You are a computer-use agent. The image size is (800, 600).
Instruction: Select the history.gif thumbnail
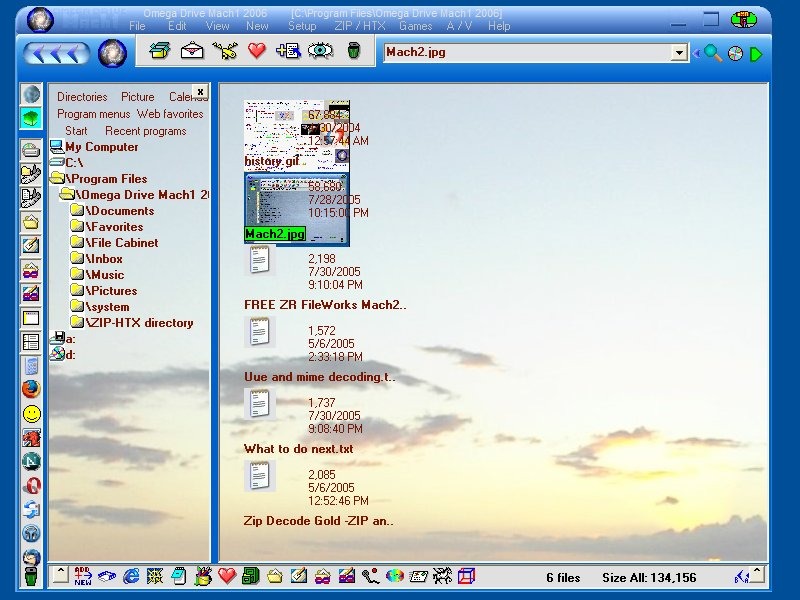click(x=296, y=135)
